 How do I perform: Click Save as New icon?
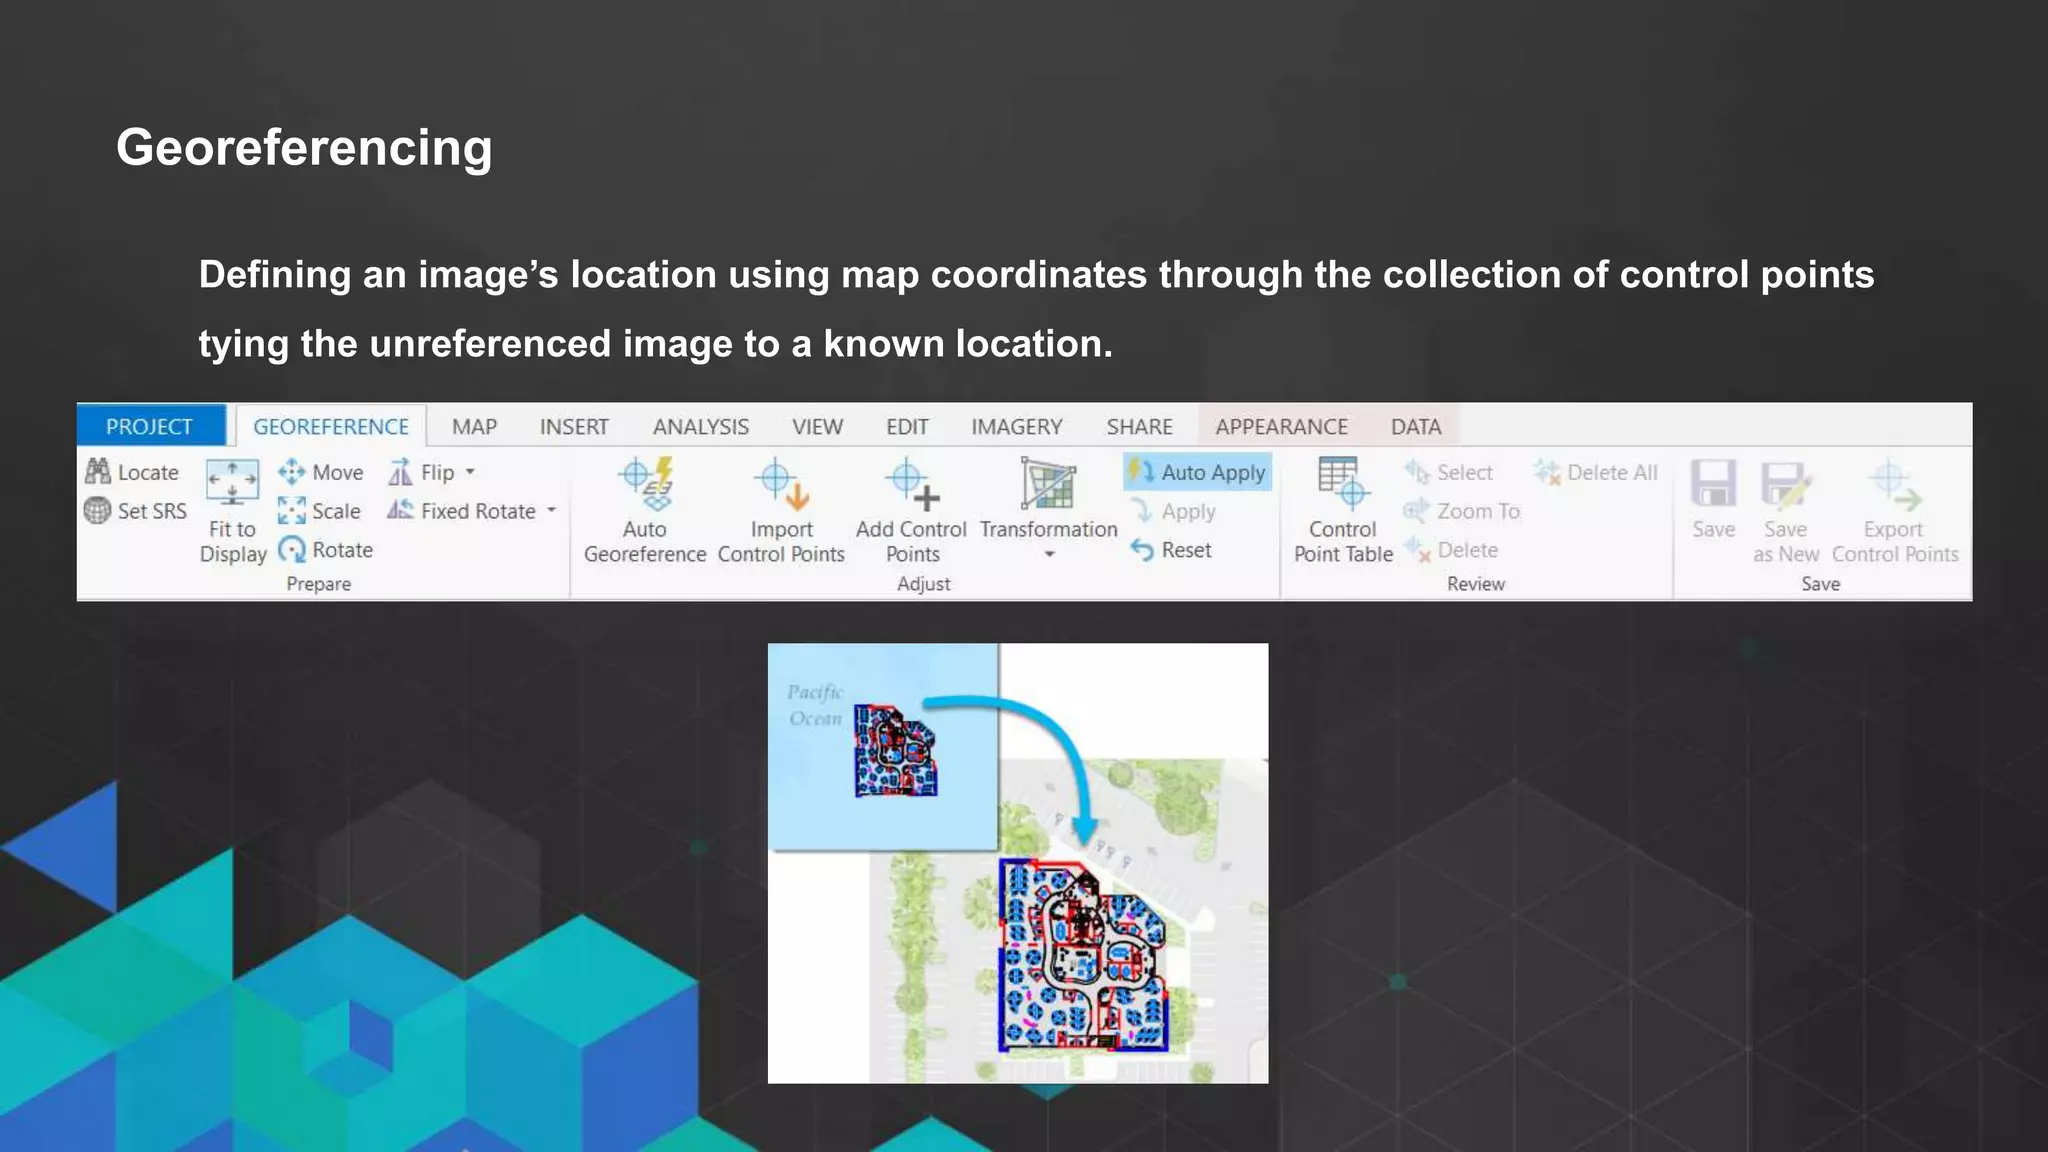tap(1786, 484)
